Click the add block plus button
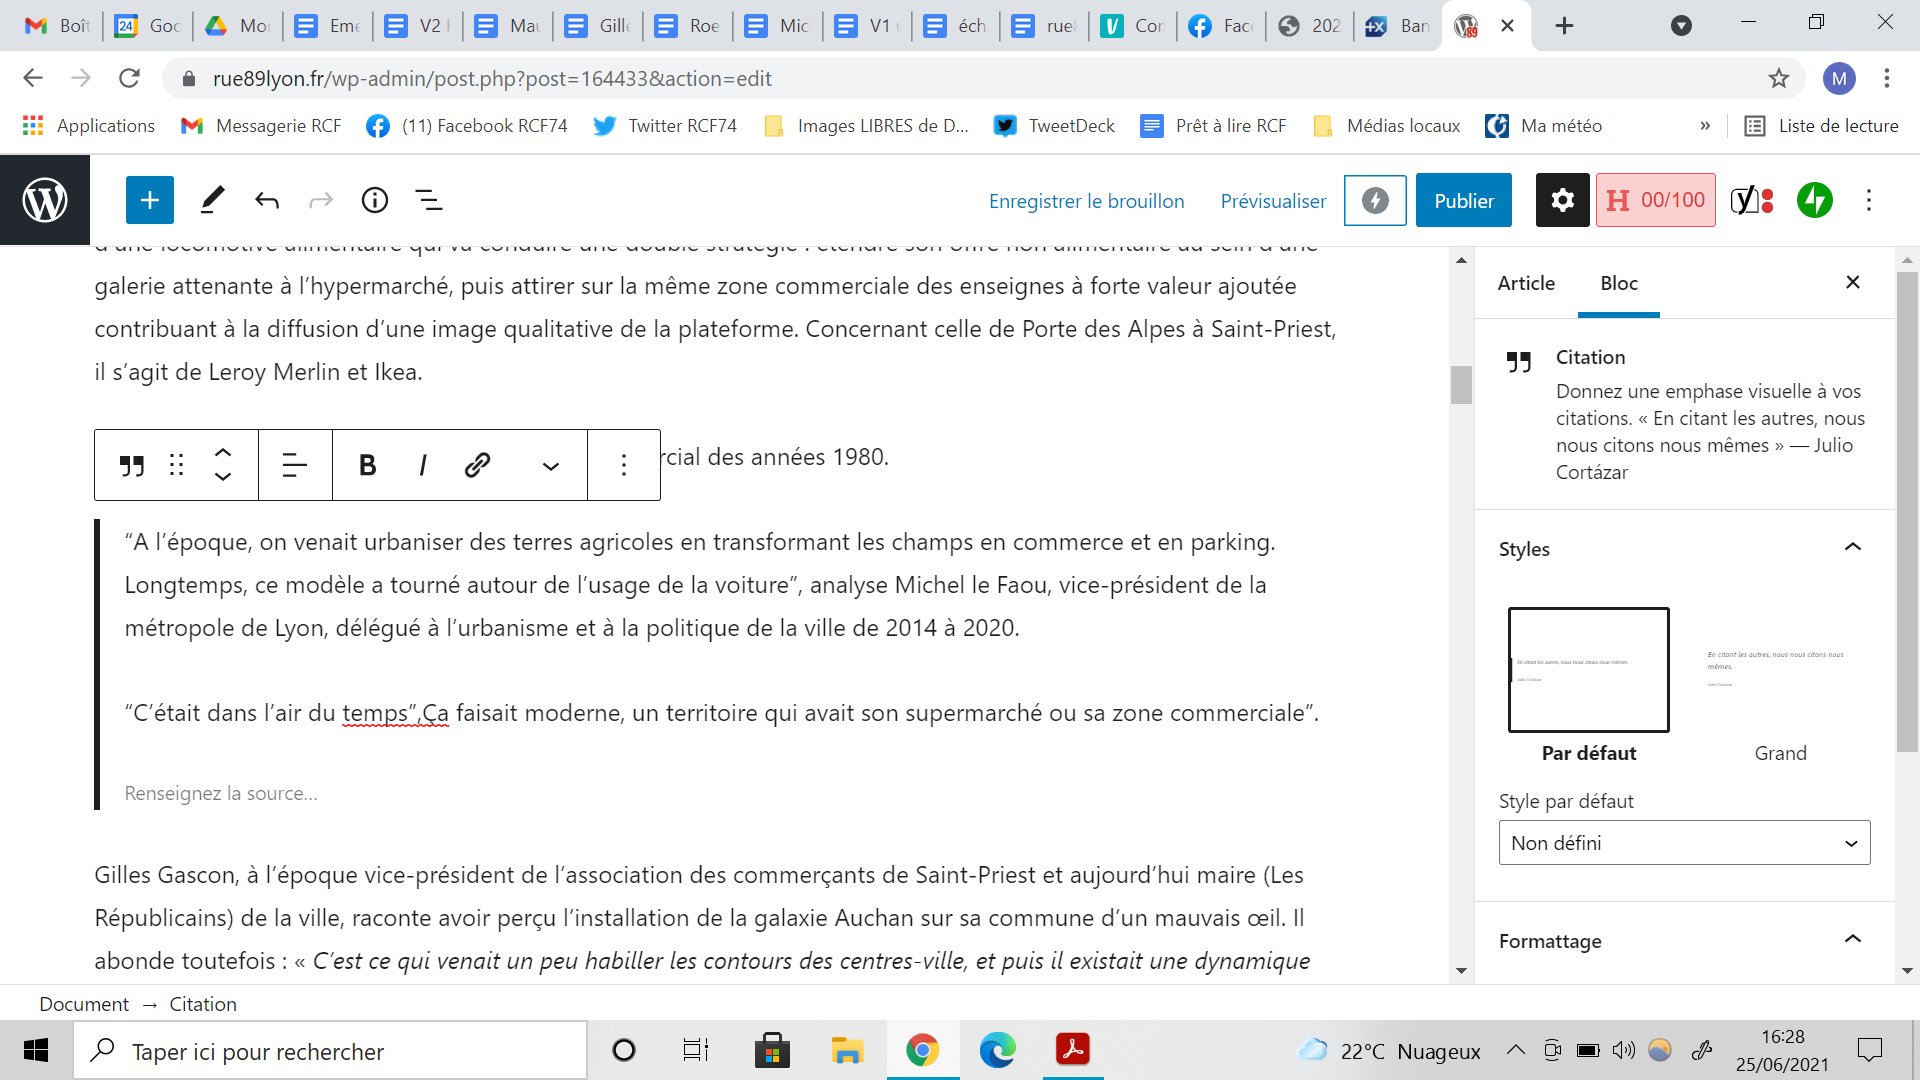 [x=150, y=201]
